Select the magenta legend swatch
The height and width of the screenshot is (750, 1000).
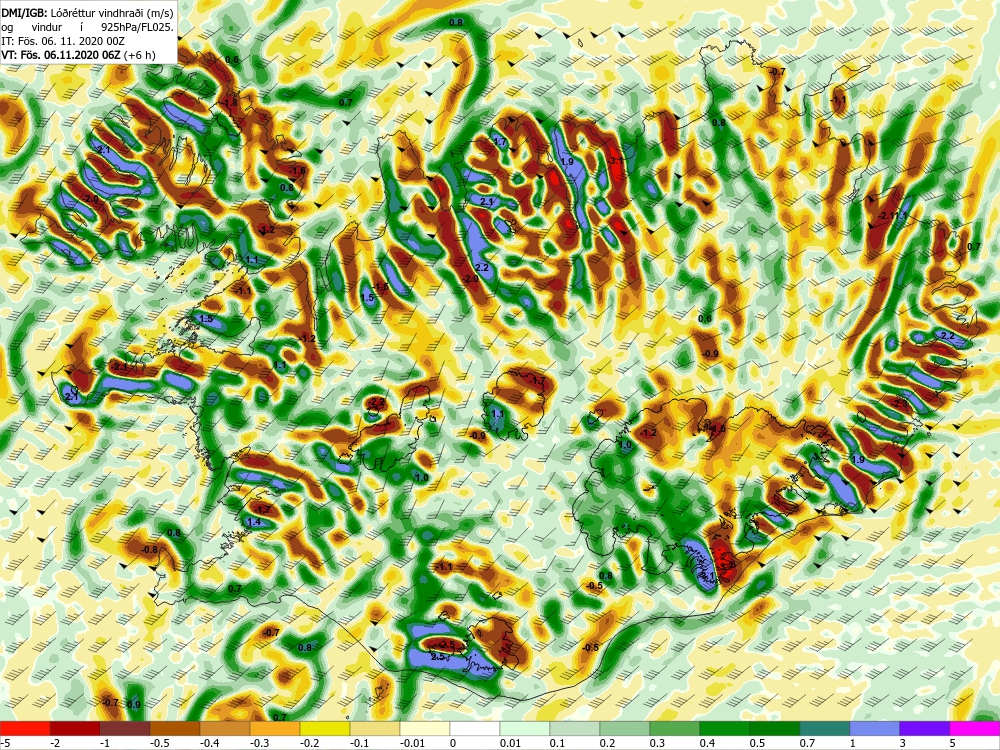[975, 728]
